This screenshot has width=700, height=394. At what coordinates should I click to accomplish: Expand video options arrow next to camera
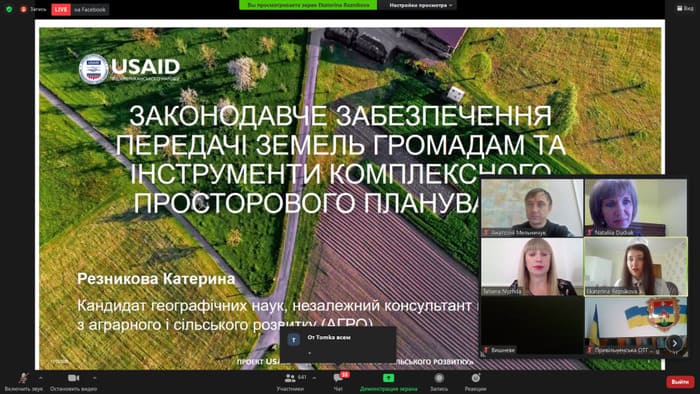95,378
